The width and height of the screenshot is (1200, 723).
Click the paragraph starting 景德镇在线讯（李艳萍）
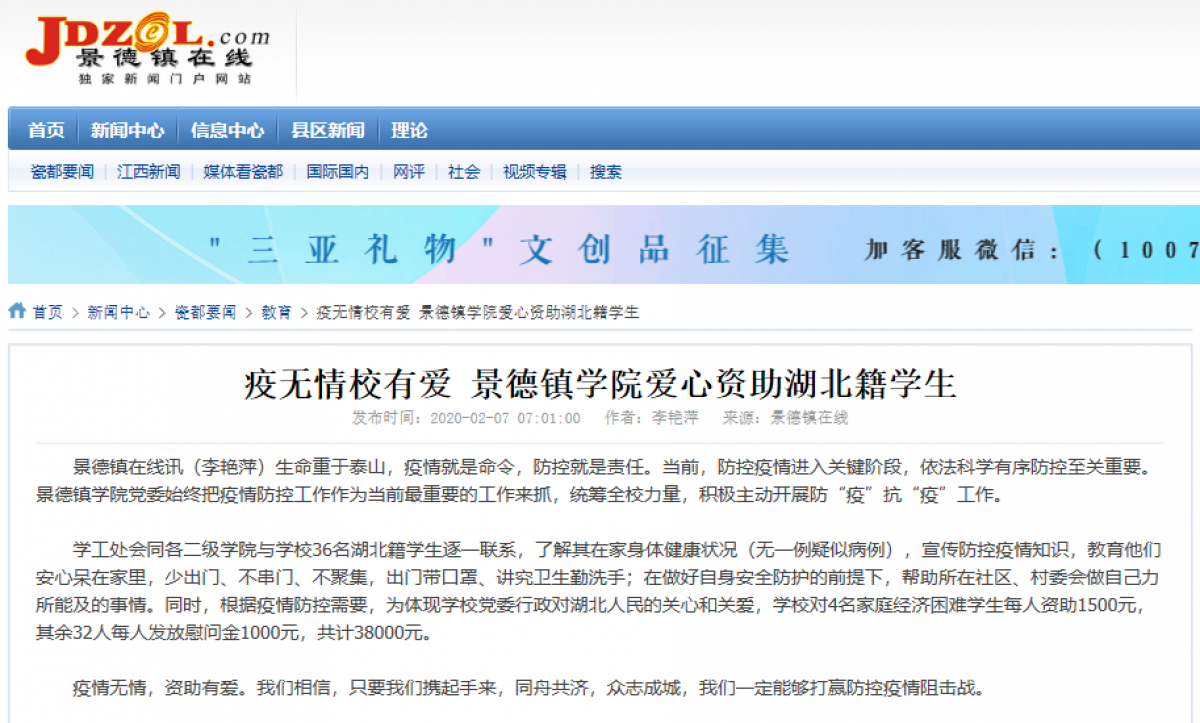(600, 480)
